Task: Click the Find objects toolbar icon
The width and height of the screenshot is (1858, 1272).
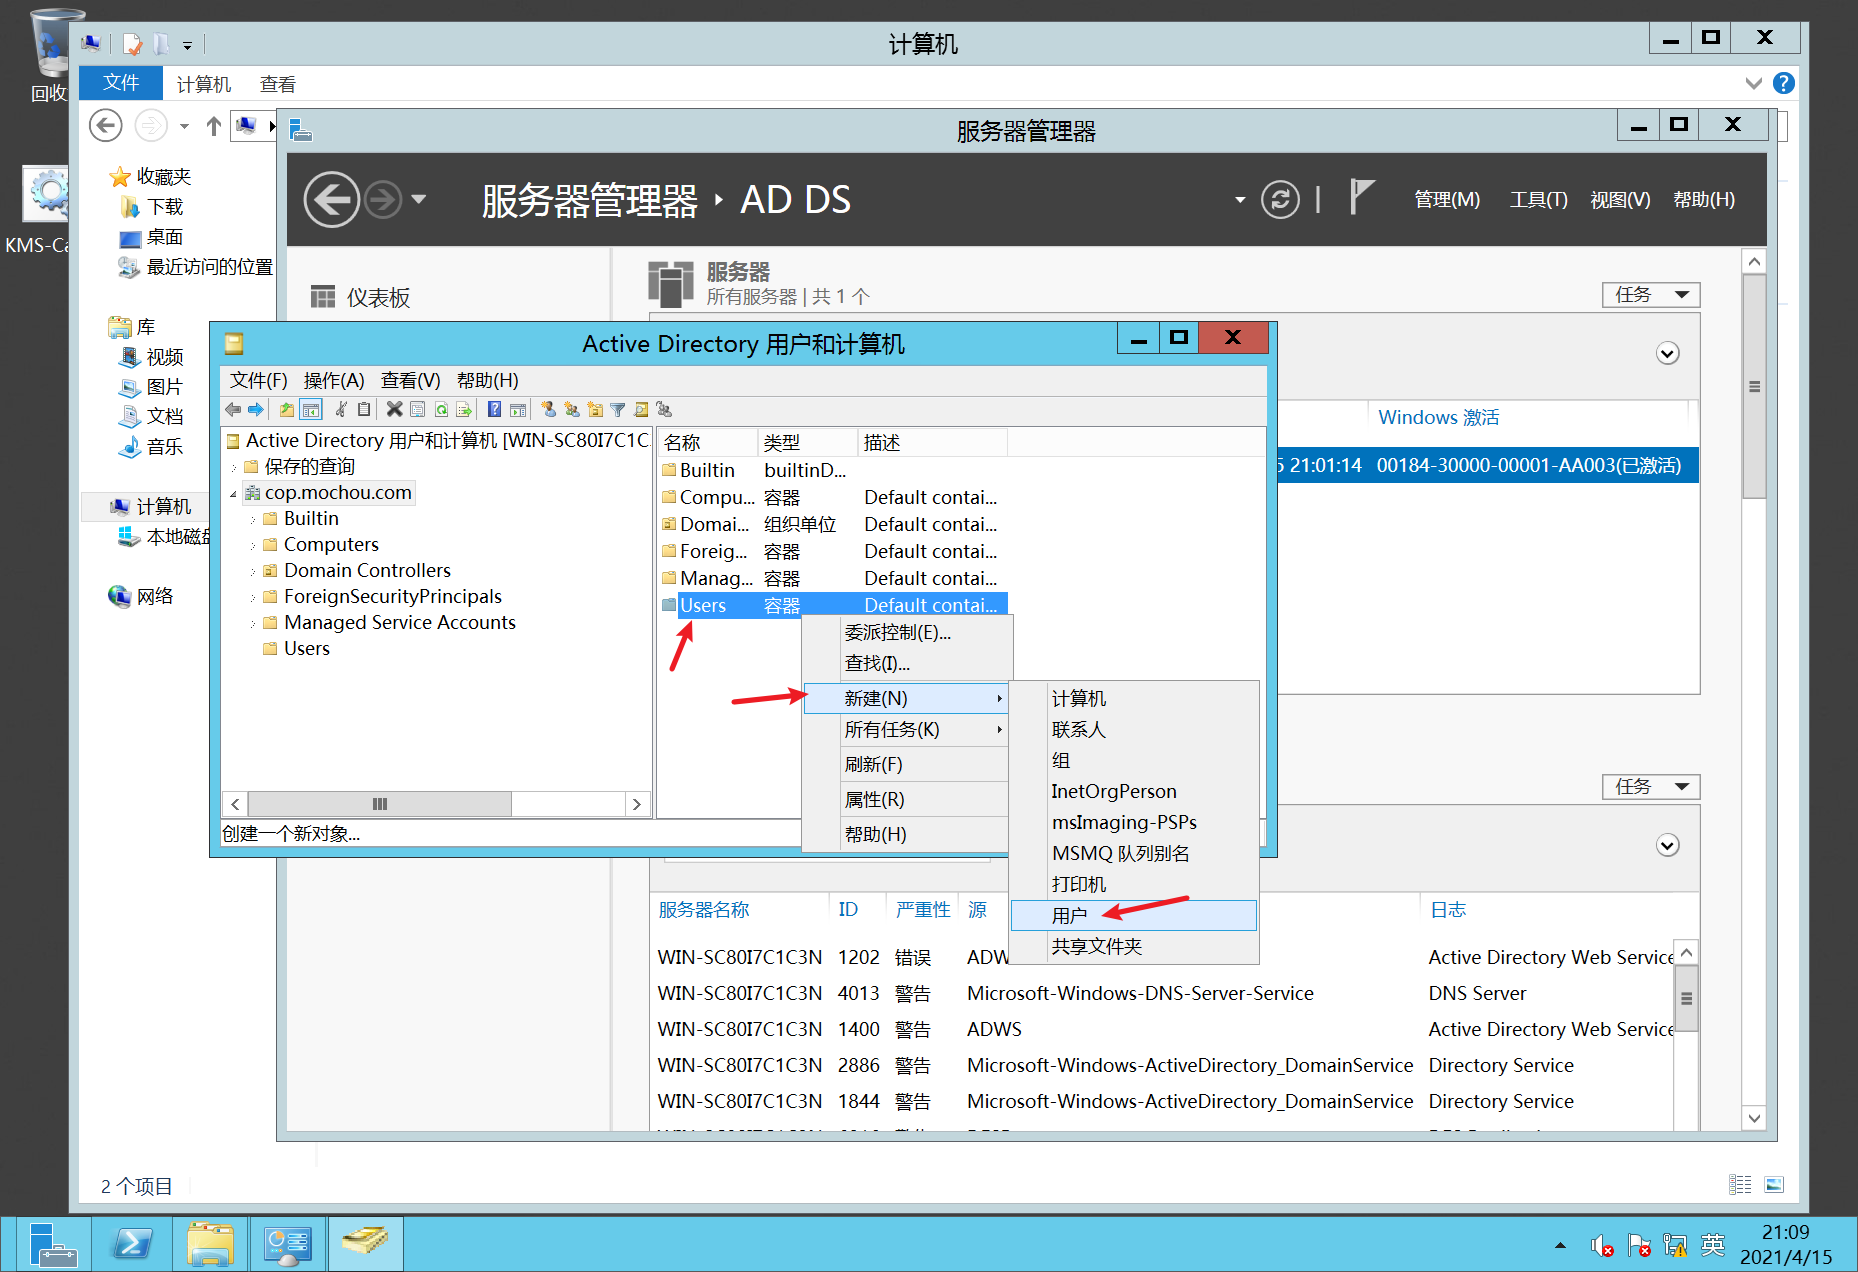Action: tap(641, 409)
